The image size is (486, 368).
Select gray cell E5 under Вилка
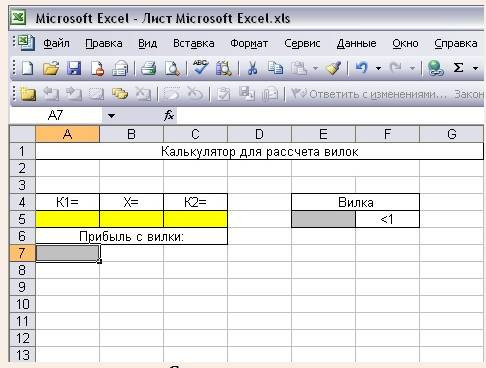(x=323, y=219)
